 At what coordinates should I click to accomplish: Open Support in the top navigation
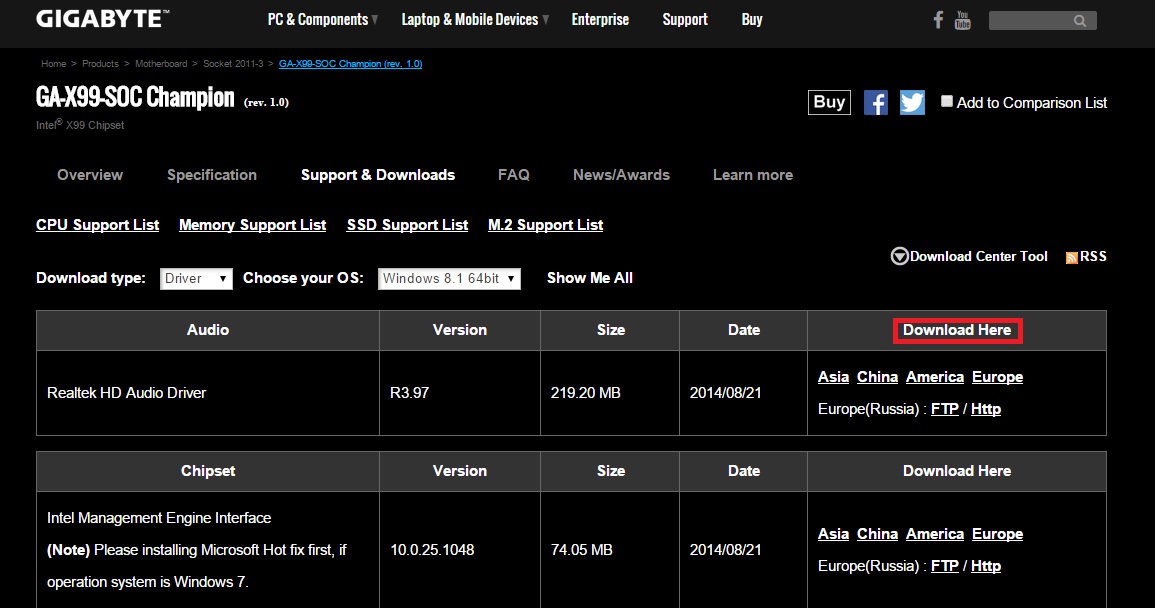click(x=685, y=20)
